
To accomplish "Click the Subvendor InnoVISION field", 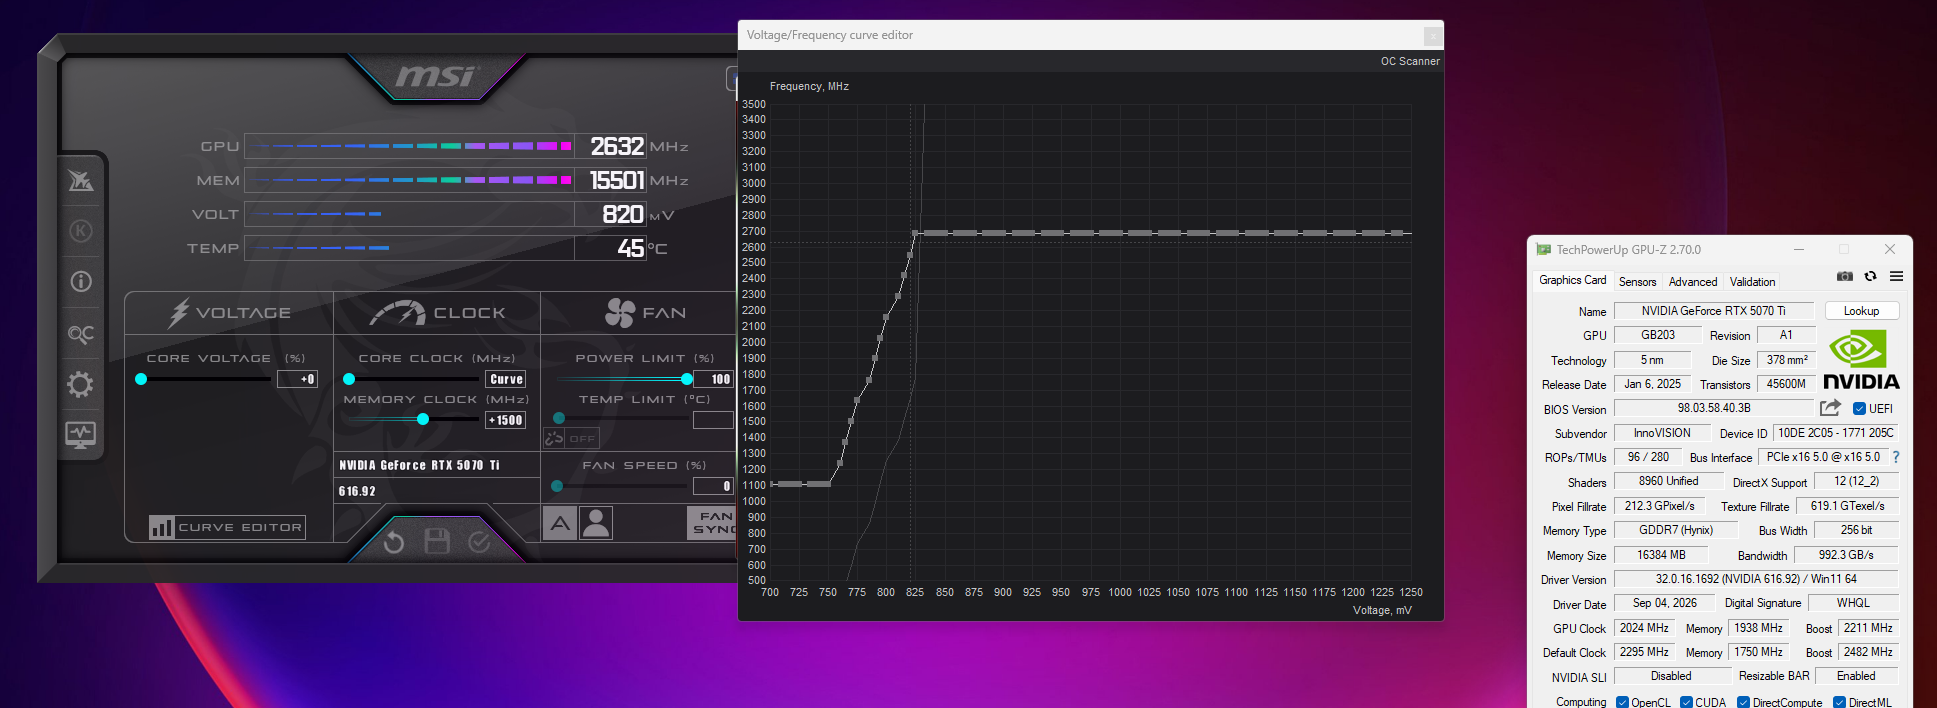I will pos(1661,433).
